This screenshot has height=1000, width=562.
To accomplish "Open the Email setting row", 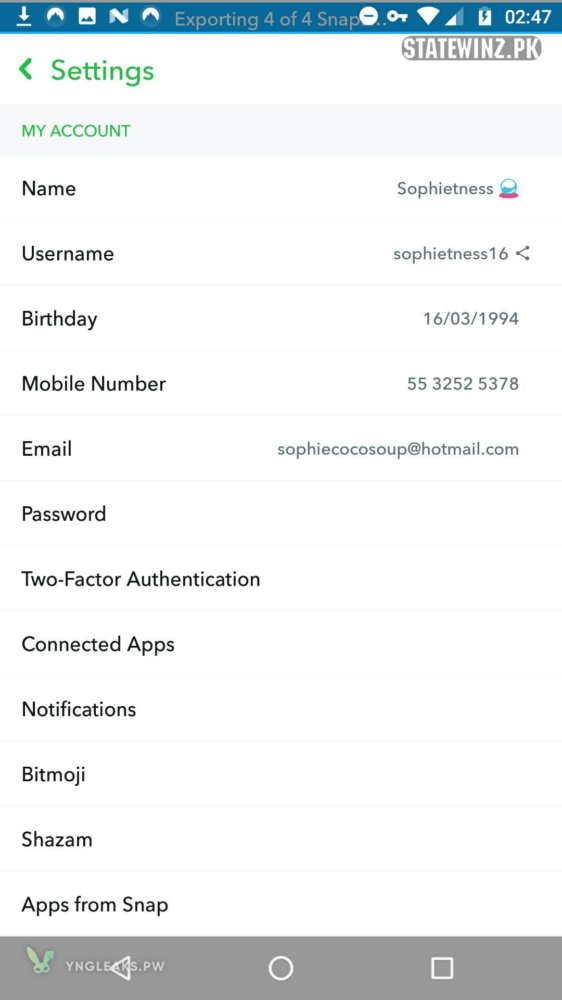I will (281, 448).
